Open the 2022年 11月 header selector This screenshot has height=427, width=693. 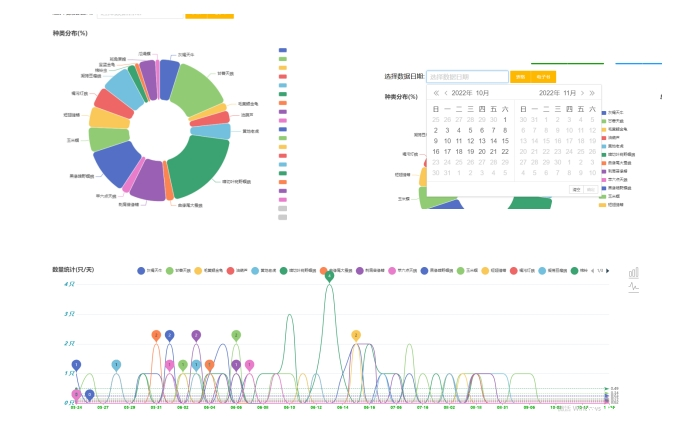(x=557, y=92)
